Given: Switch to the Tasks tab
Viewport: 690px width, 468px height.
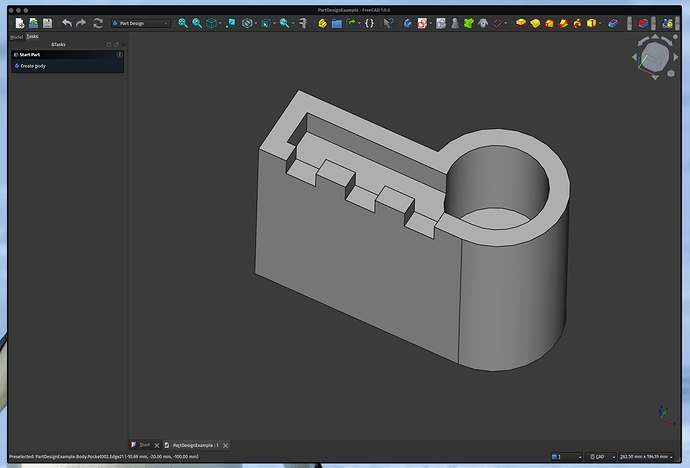Looking at the screenshot, I should pos(32,37).
